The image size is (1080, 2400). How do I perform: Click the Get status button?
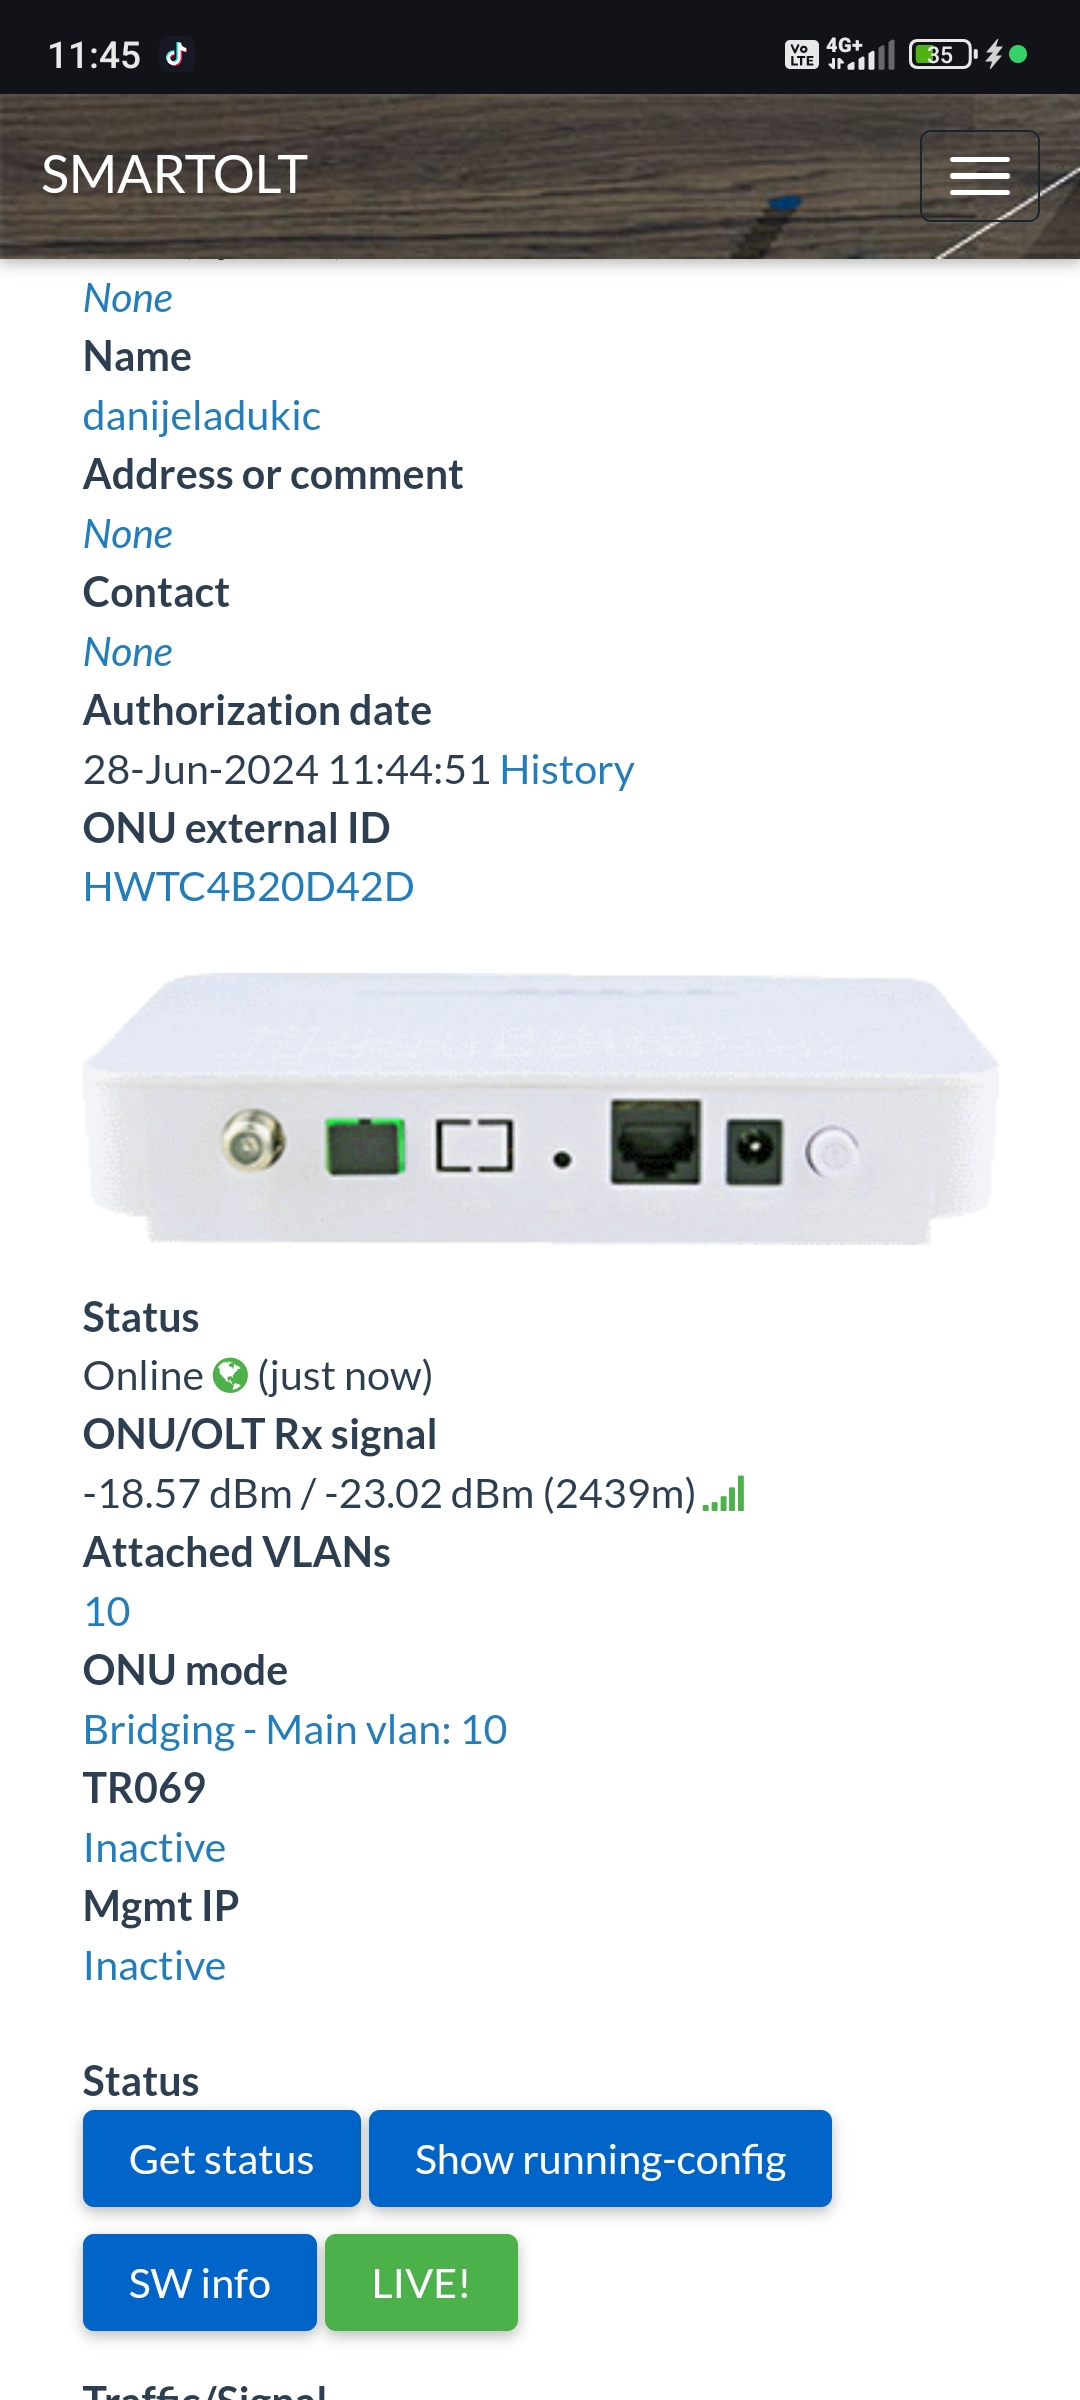click(222, 2159)
